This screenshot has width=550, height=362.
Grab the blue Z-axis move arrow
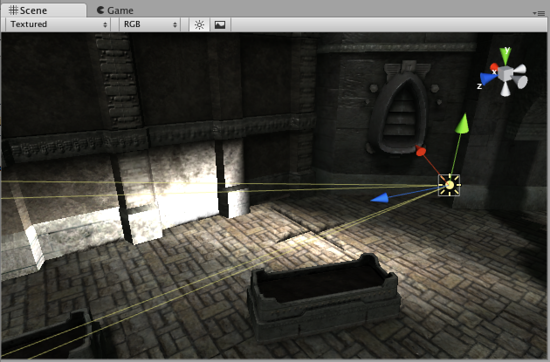point(380,198)
